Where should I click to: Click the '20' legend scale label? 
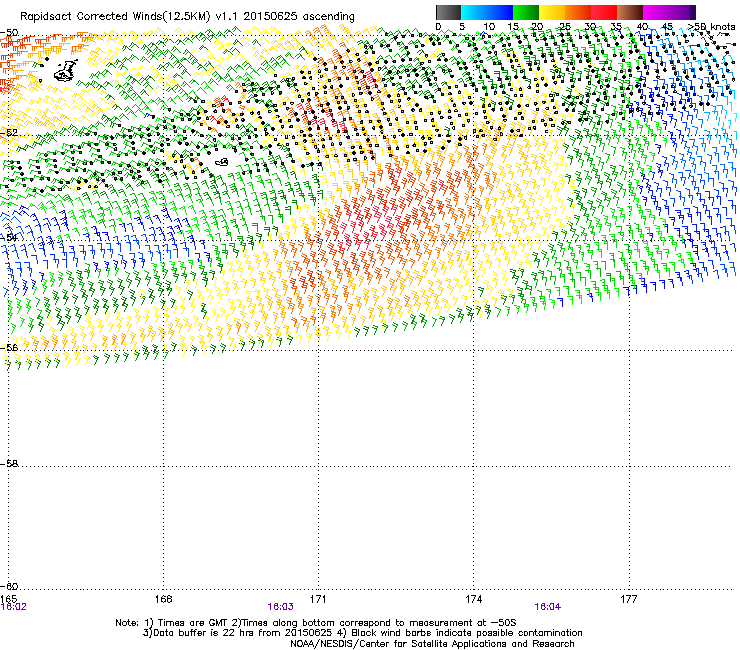pos(538,26)
